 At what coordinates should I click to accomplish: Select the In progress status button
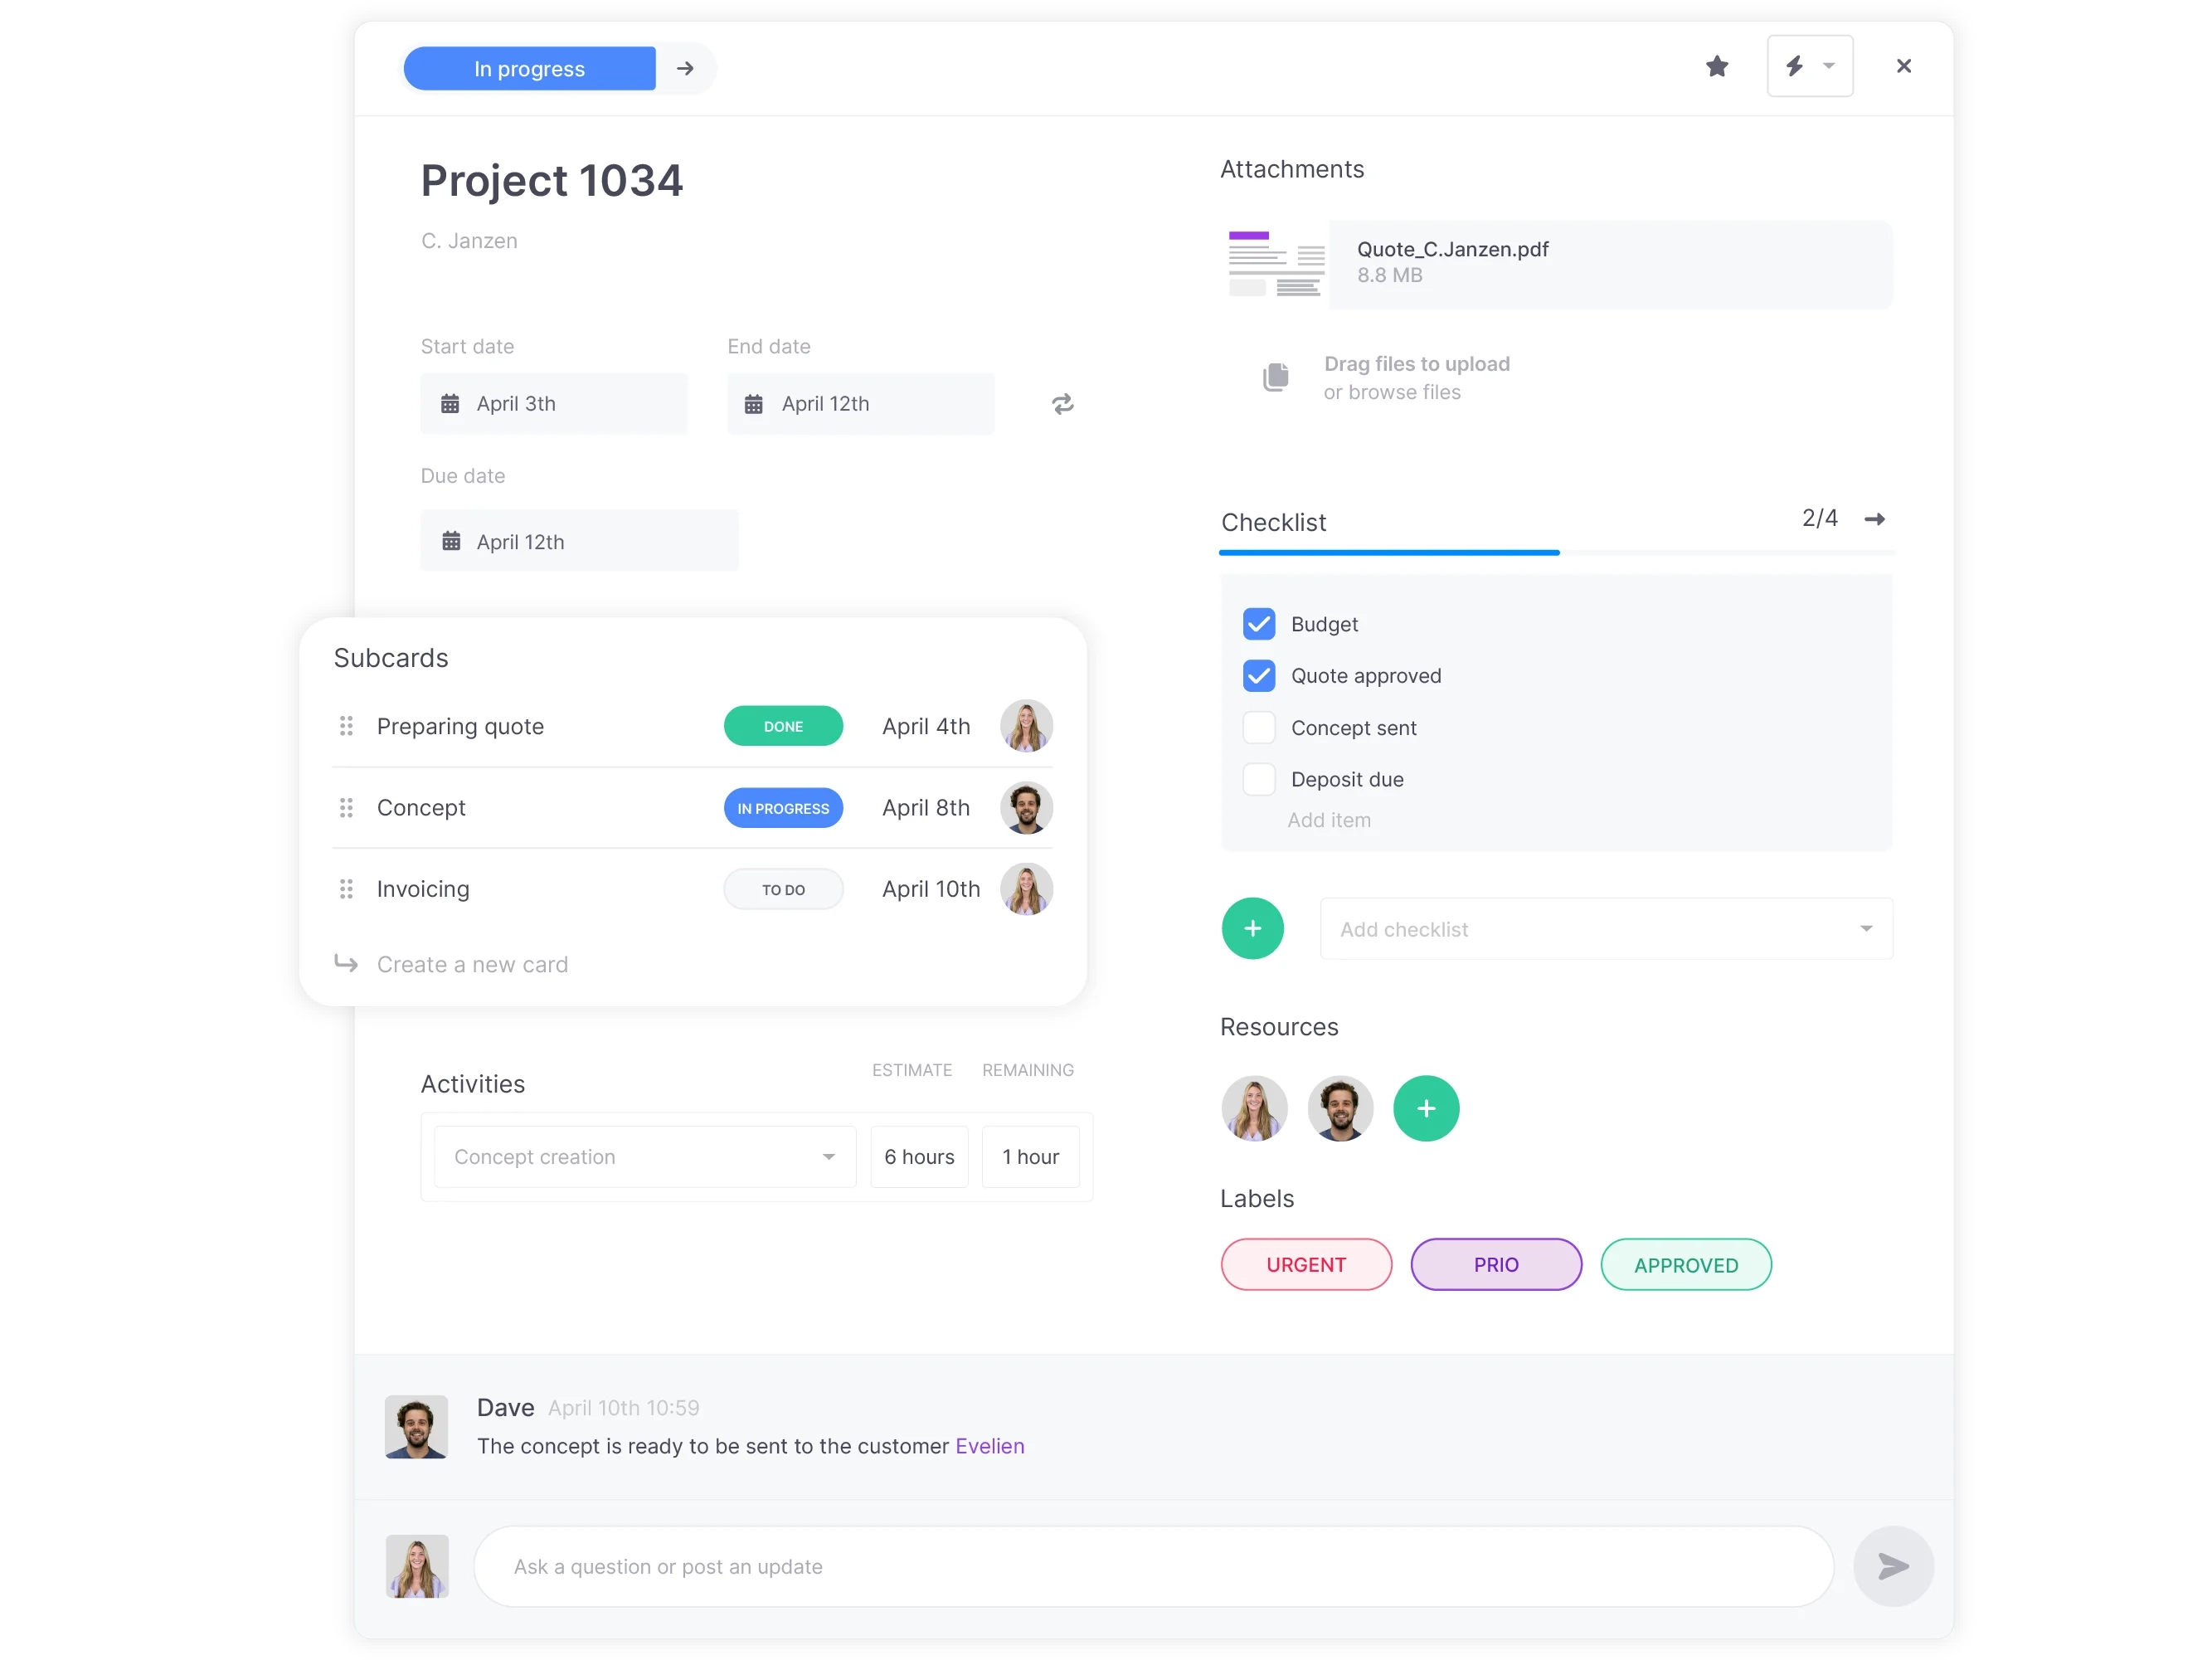[528, 68]
